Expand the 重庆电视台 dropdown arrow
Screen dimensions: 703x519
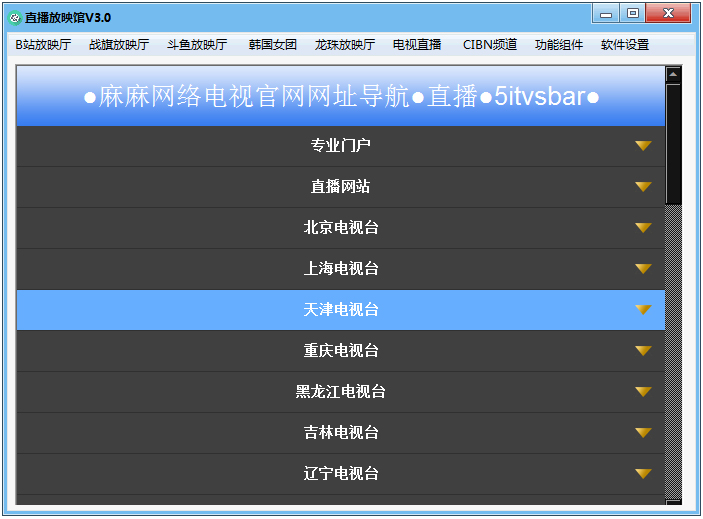643,351
